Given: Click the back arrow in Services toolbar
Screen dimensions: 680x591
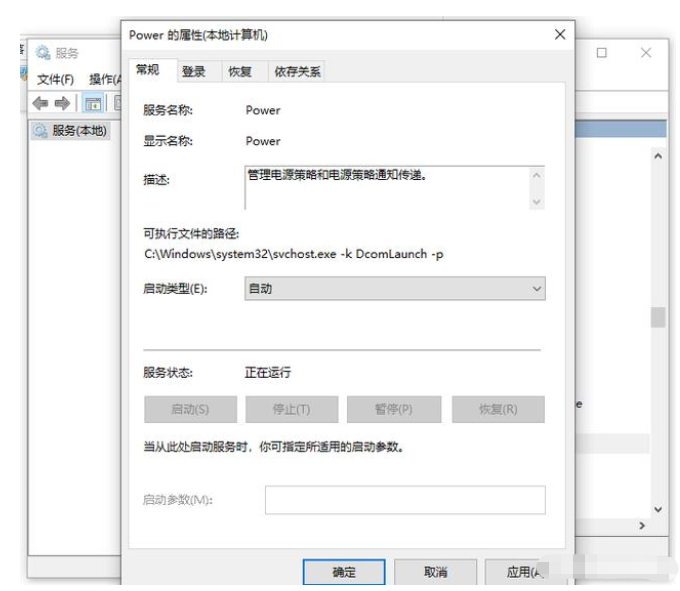Looking at the screenshot, I should click(x=39, y=103).
